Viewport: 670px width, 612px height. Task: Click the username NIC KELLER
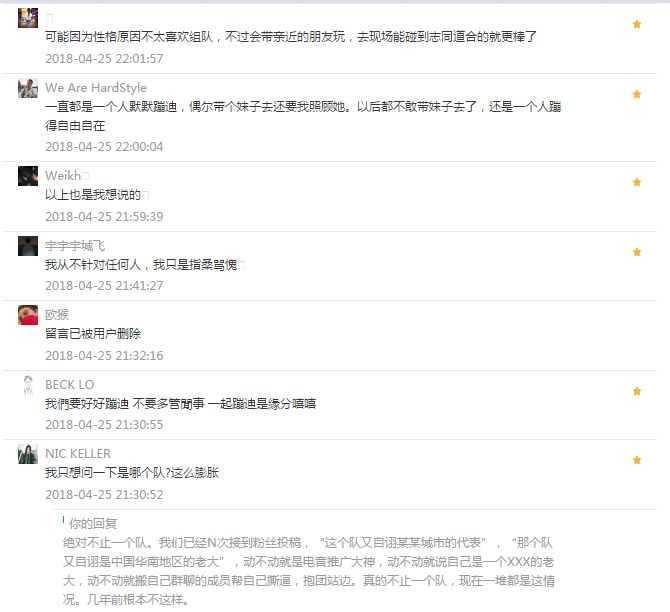coord(78,453)
